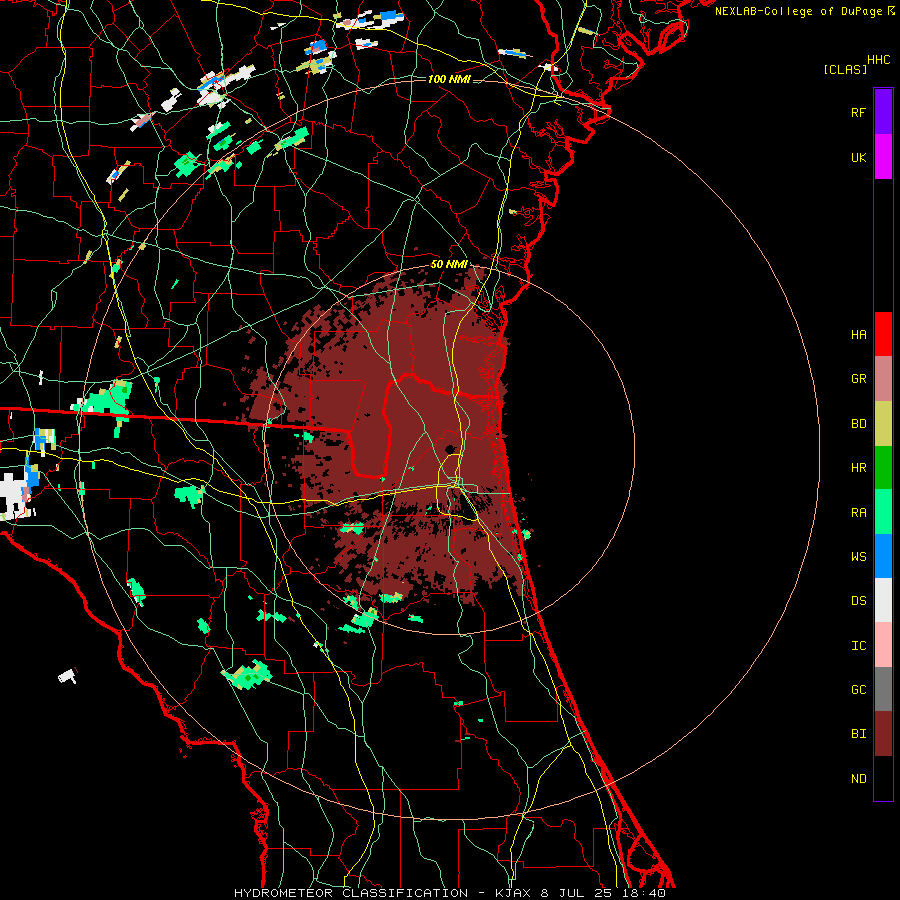Viewport: 900px width, 900px height.
Task: Click the 'NEXLAB-College of DuPage' credit text
Action: 798,11
